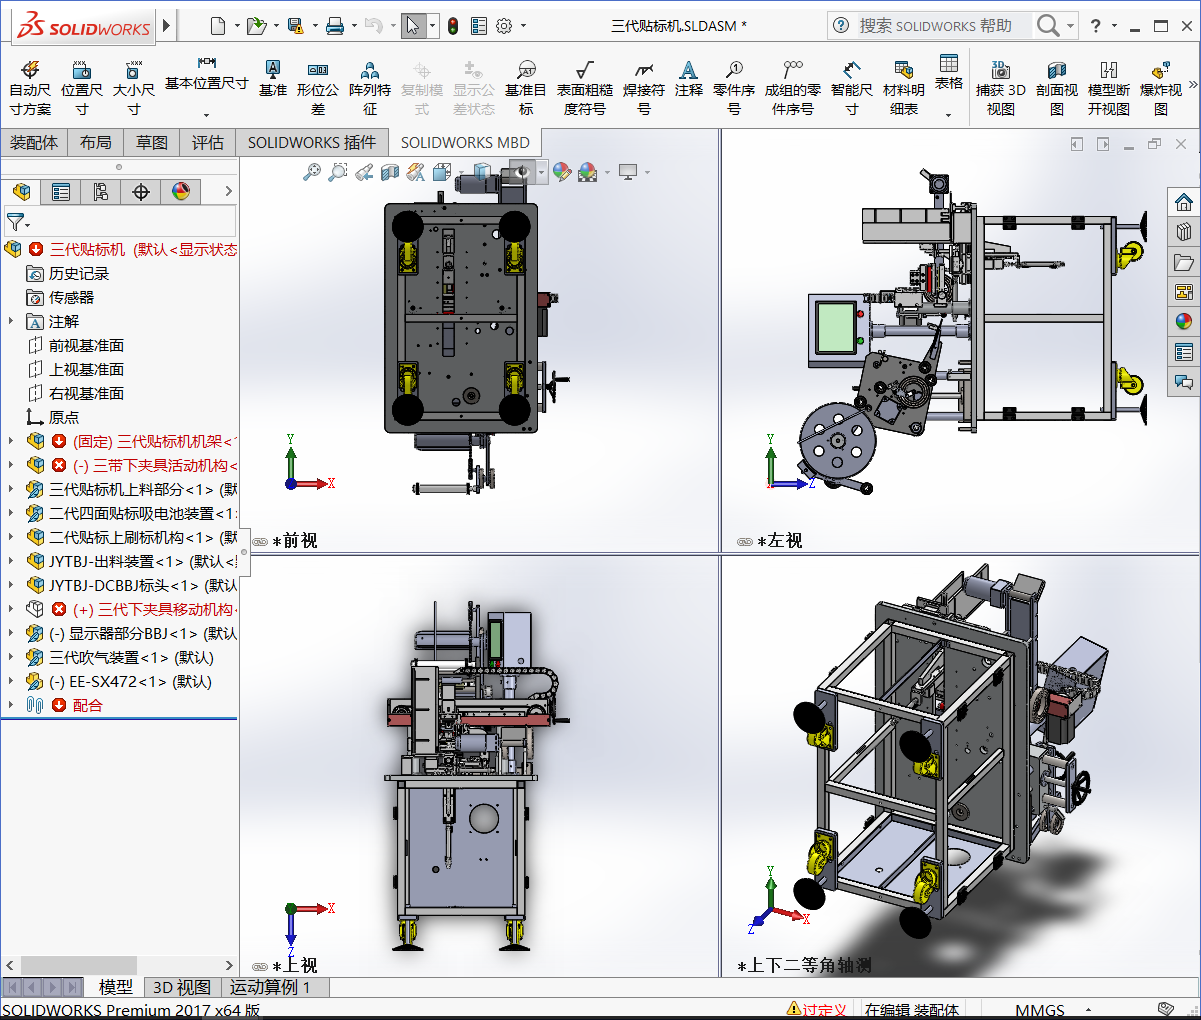Expand 三代吹气装置<1> component

point(11,657)
